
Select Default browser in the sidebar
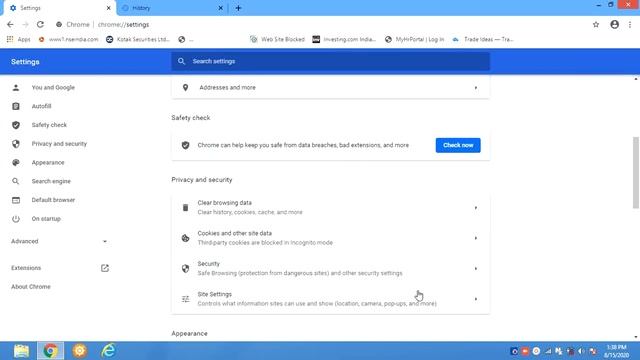point(53,200)
